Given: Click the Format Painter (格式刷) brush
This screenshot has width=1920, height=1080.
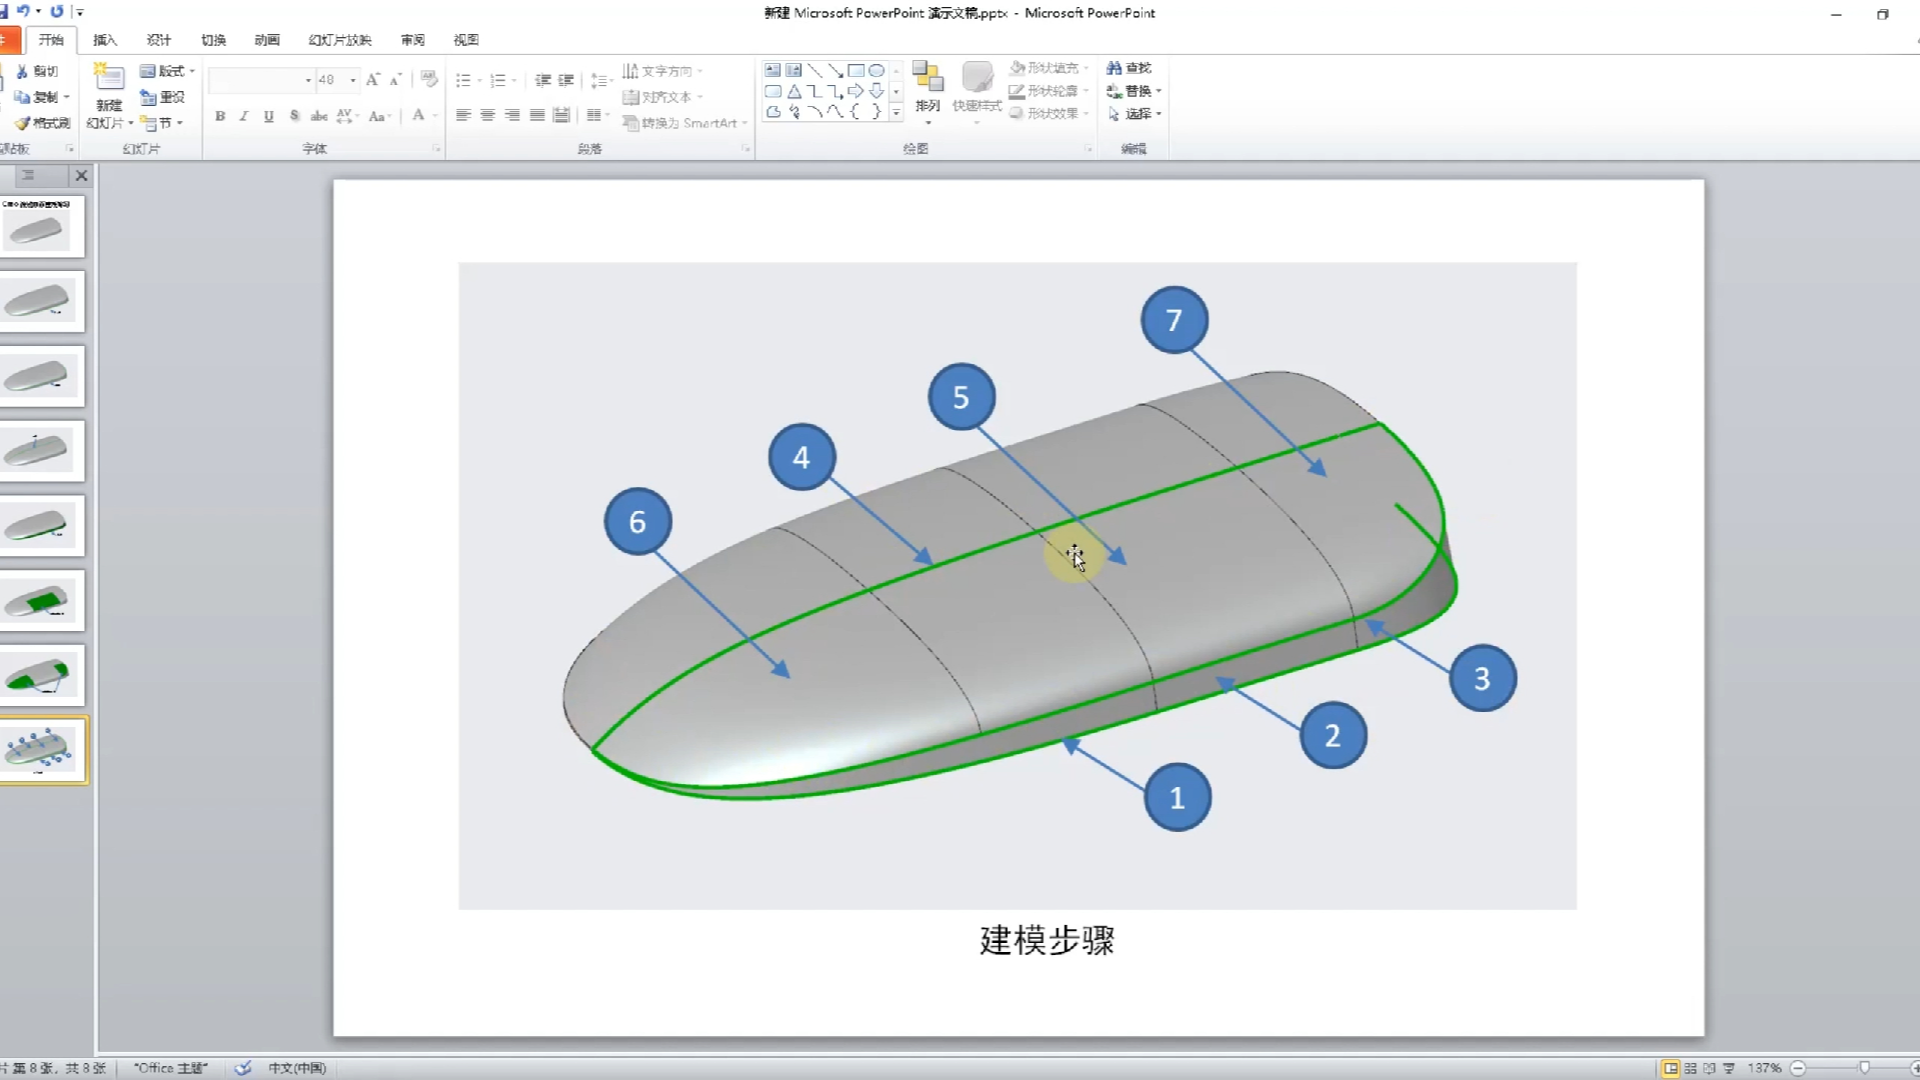Looking at the screenshot, I should (x=22, y=123).
